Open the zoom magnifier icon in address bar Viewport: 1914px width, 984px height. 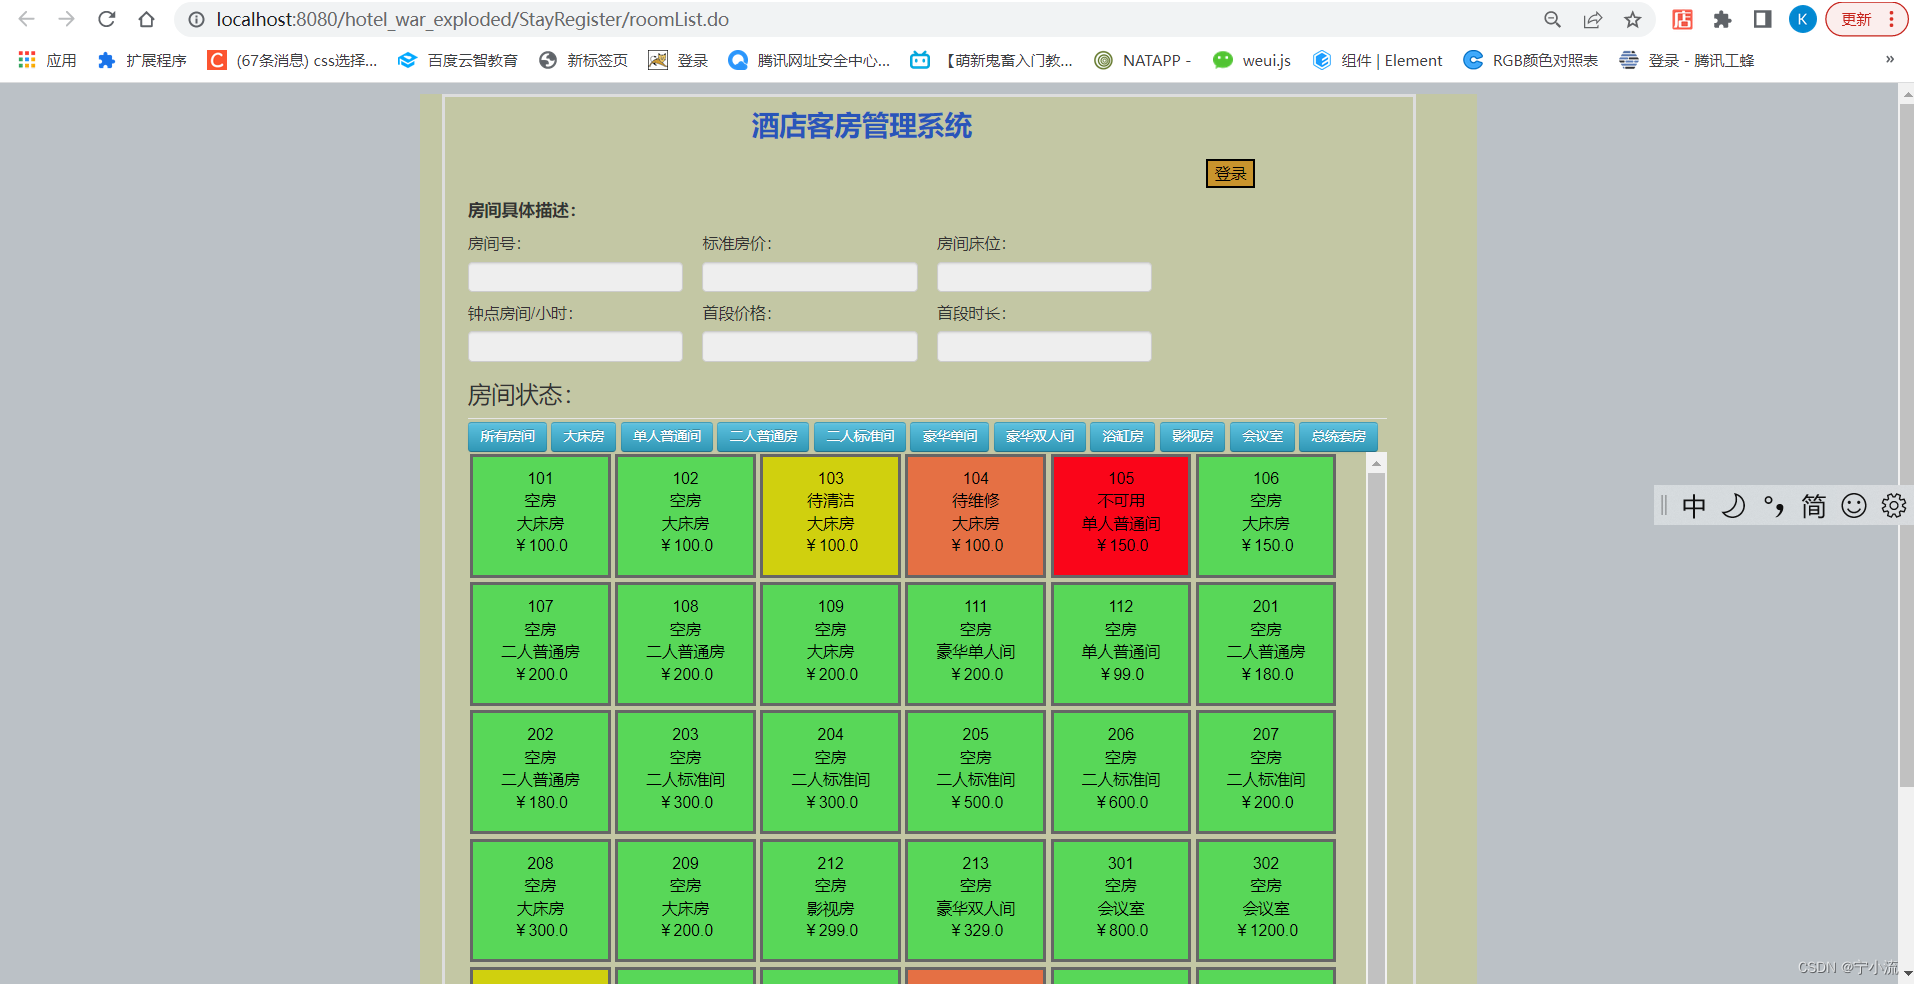click(x=1552, y=19)
